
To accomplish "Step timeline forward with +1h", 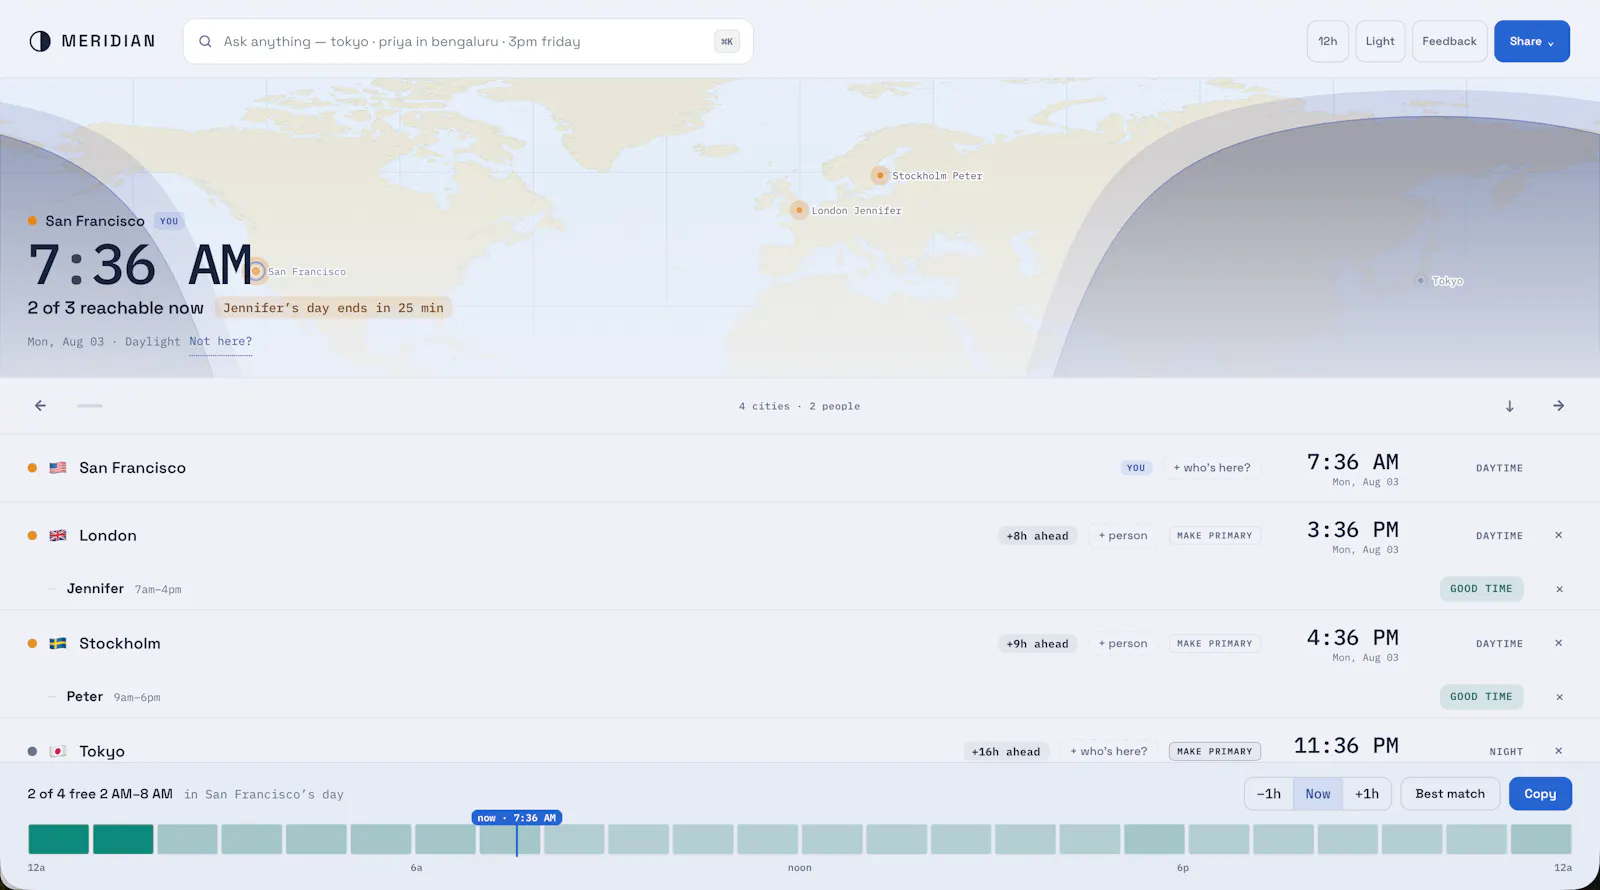I will (x=1367, y=794).
